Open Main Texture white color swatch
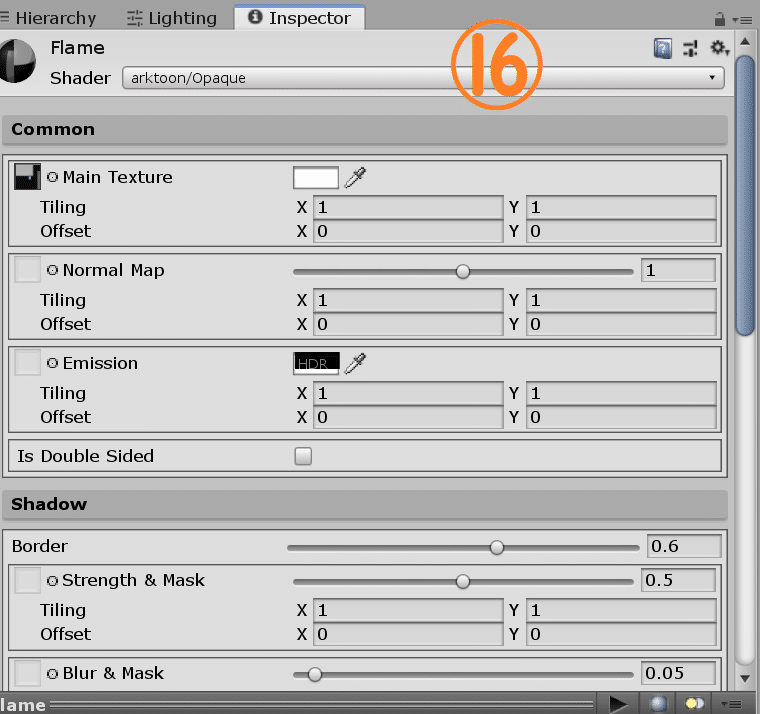The height and width of the screenshot is (714, 760). (x=316, y=177)
